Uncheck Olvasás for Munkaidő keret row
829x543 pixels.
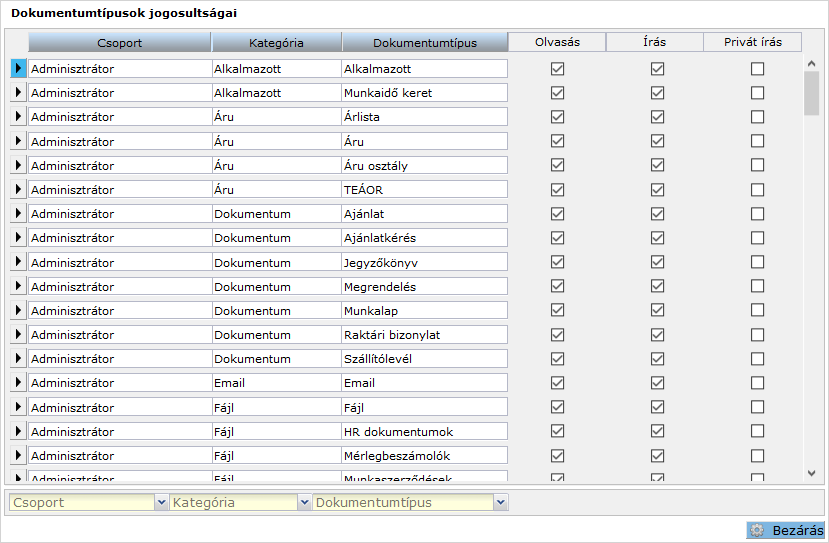[x=558, y=93]
